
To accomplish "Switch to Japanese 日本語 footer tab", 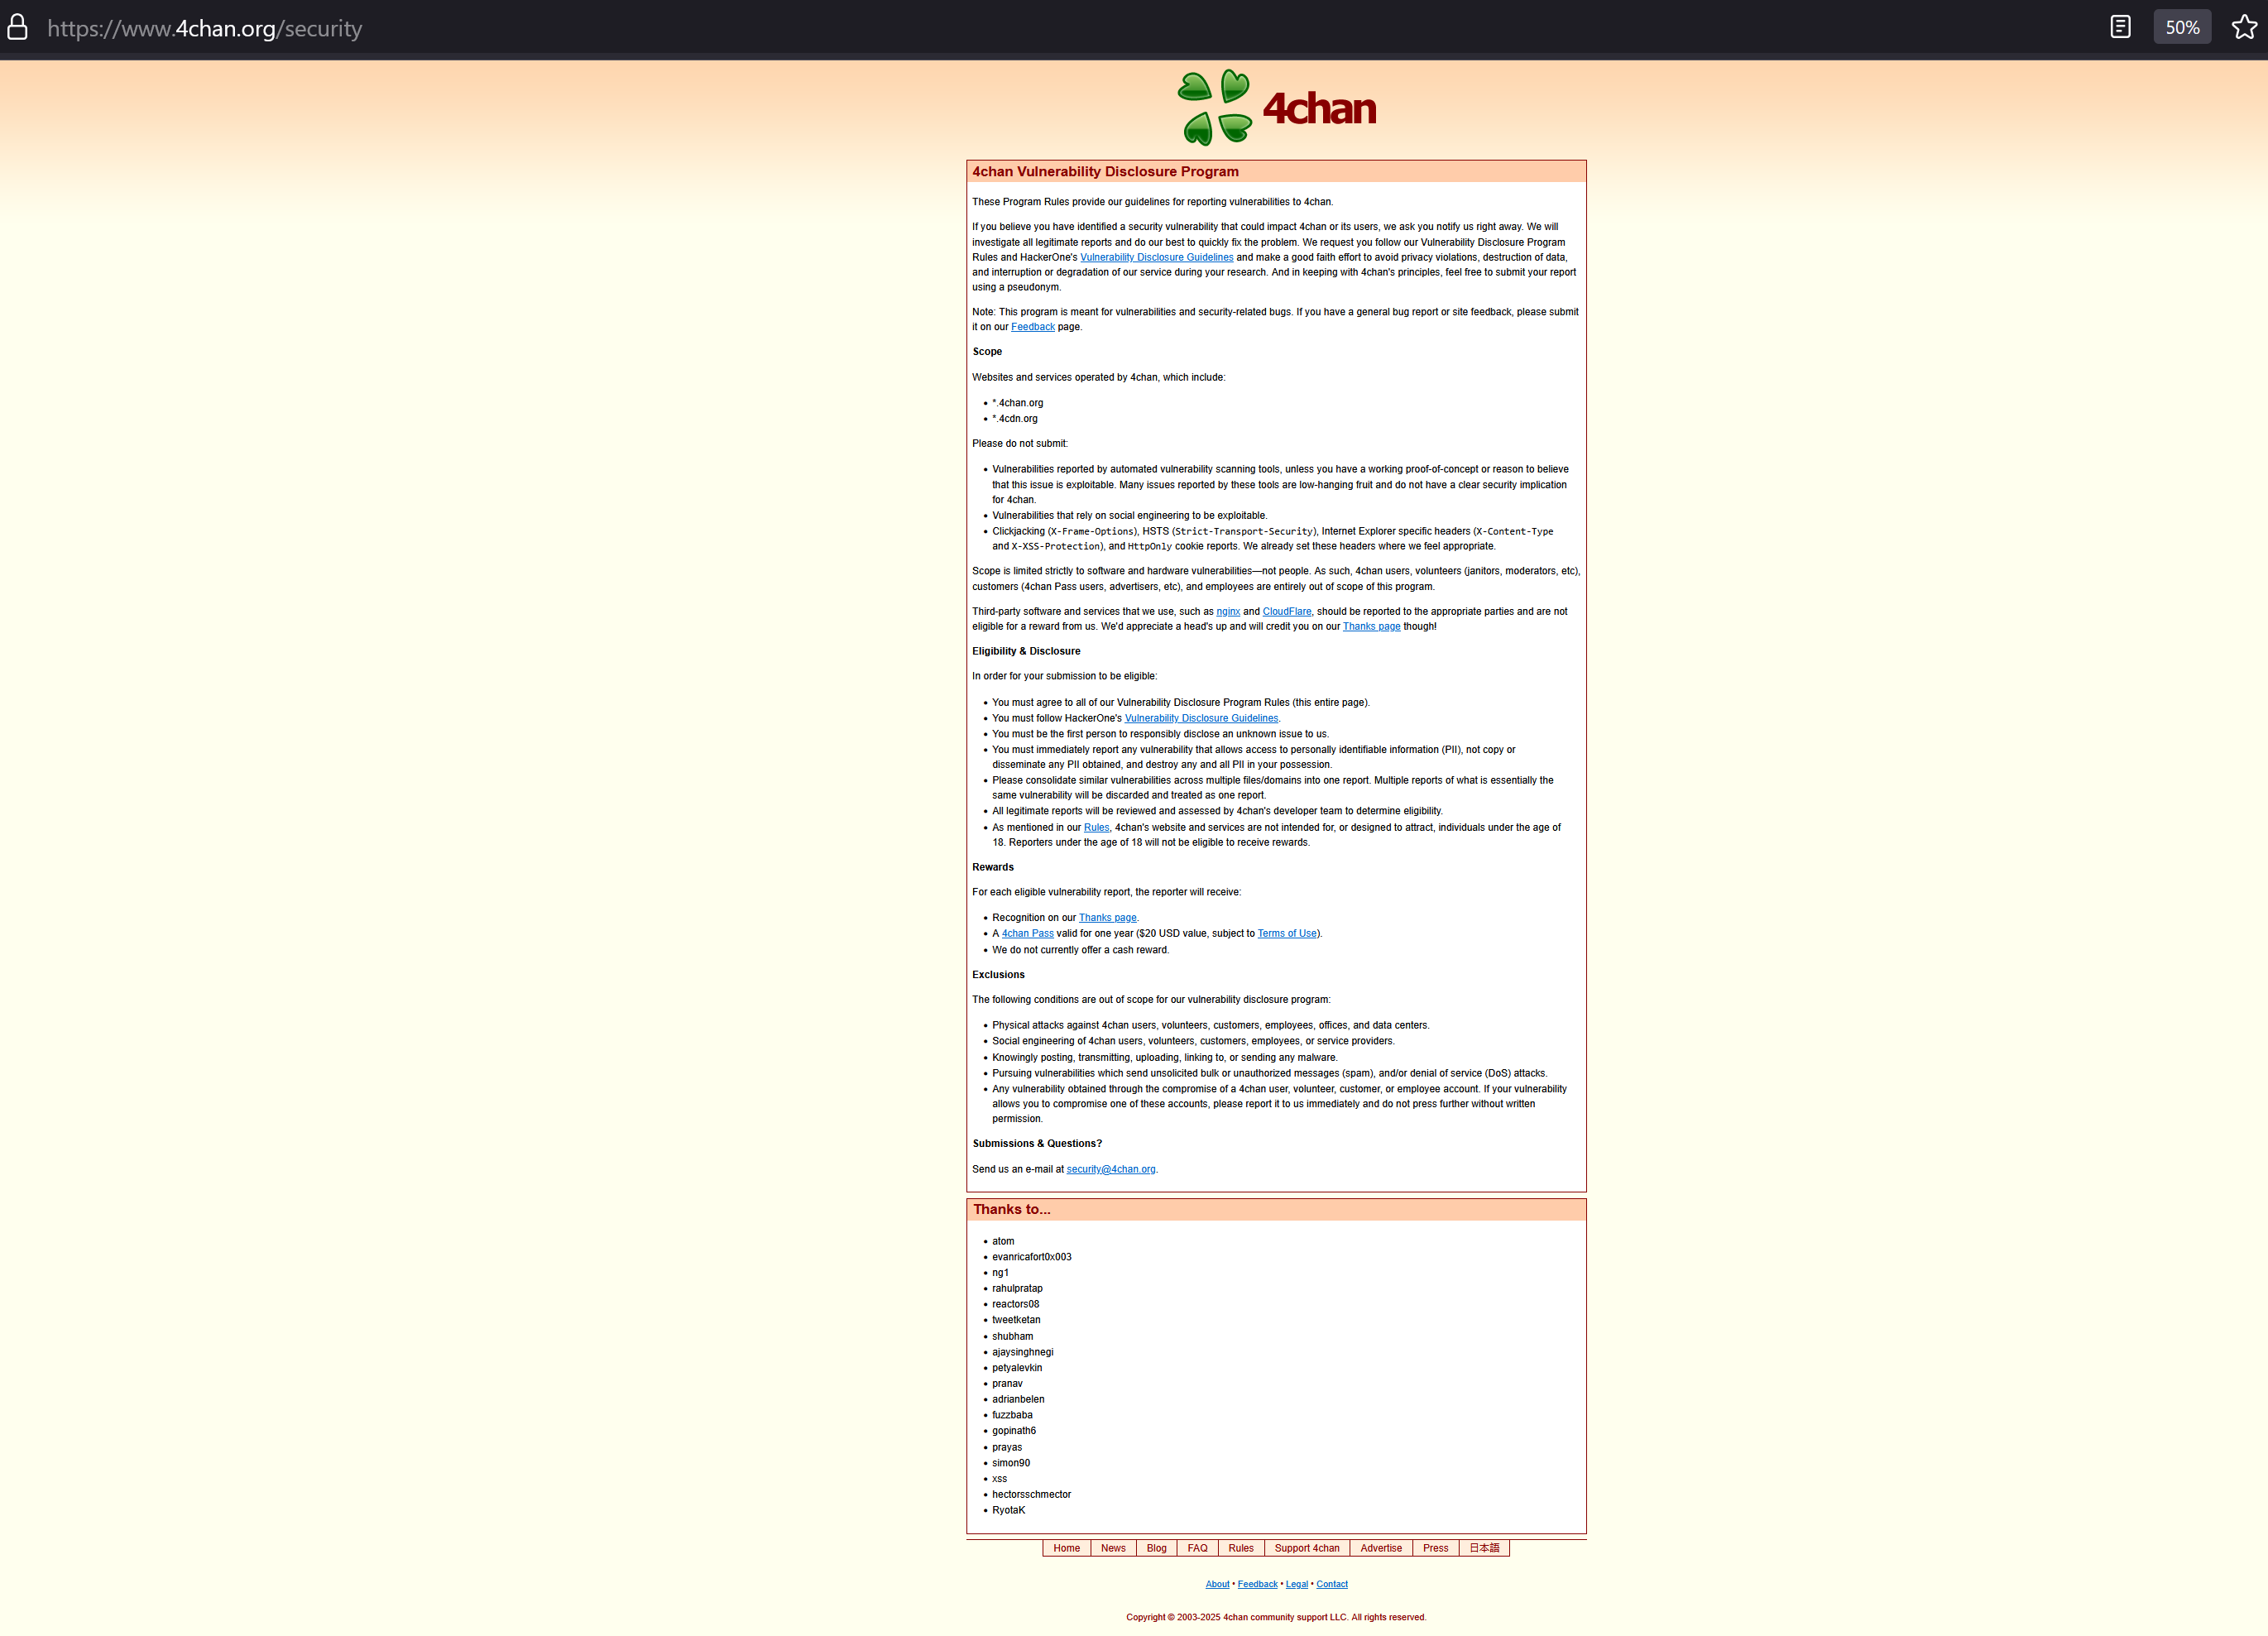I will pos(1484,1548).
